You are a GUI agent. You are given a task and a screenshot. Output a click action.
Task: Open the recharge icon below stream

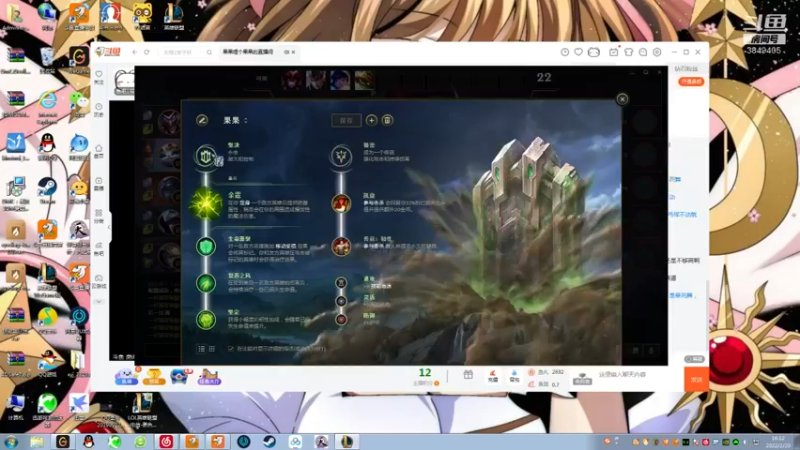493,376
